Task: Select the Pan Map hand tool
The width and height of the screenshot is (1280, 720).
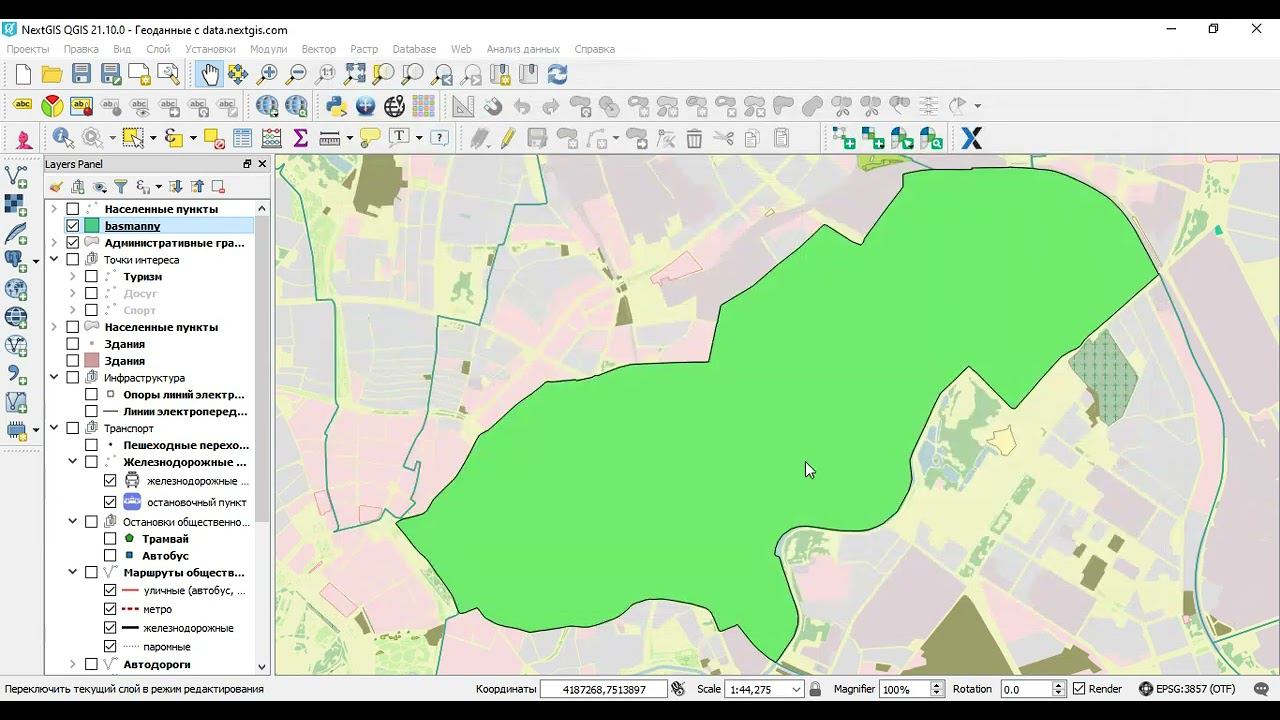Action: [209, 74]
